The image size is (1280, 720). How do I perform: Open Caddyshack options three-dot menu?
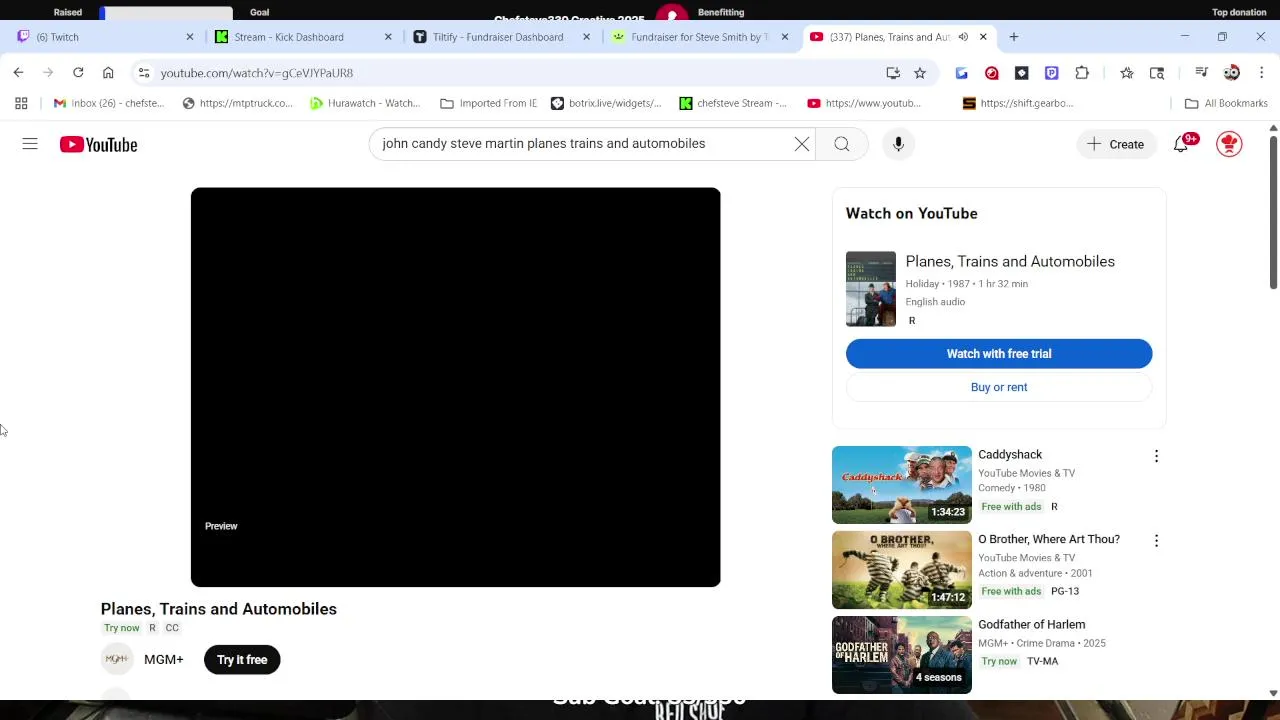pyautogui.click(x=1156, y=456)
